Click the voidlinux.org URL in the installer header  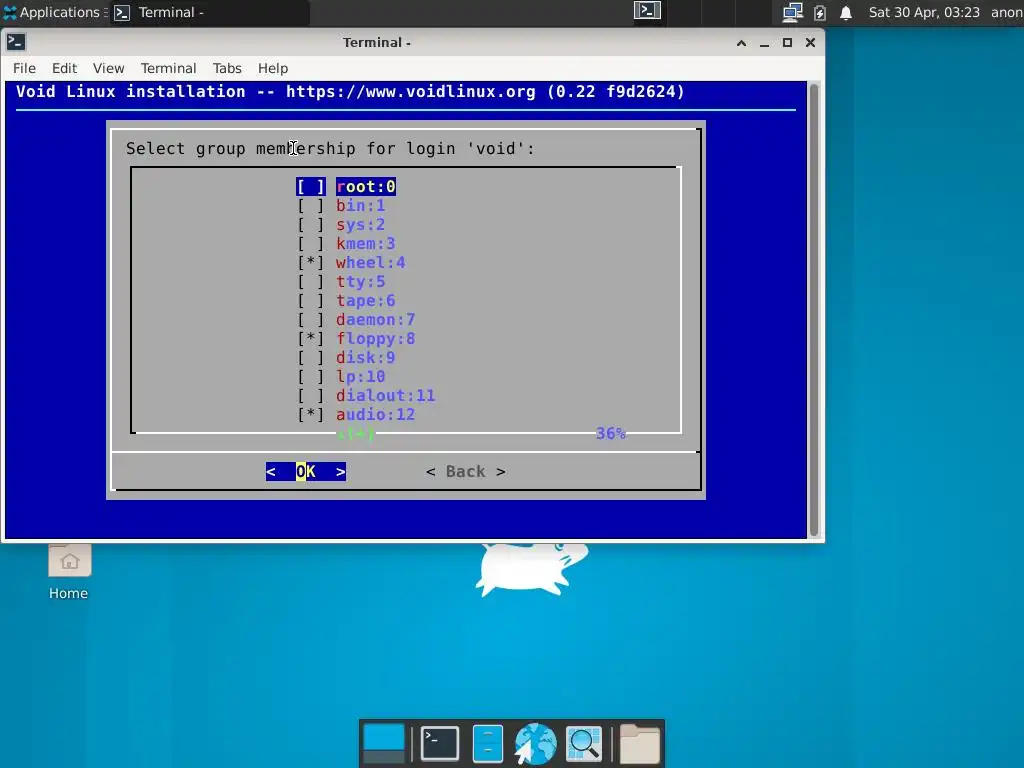(411, 91)
